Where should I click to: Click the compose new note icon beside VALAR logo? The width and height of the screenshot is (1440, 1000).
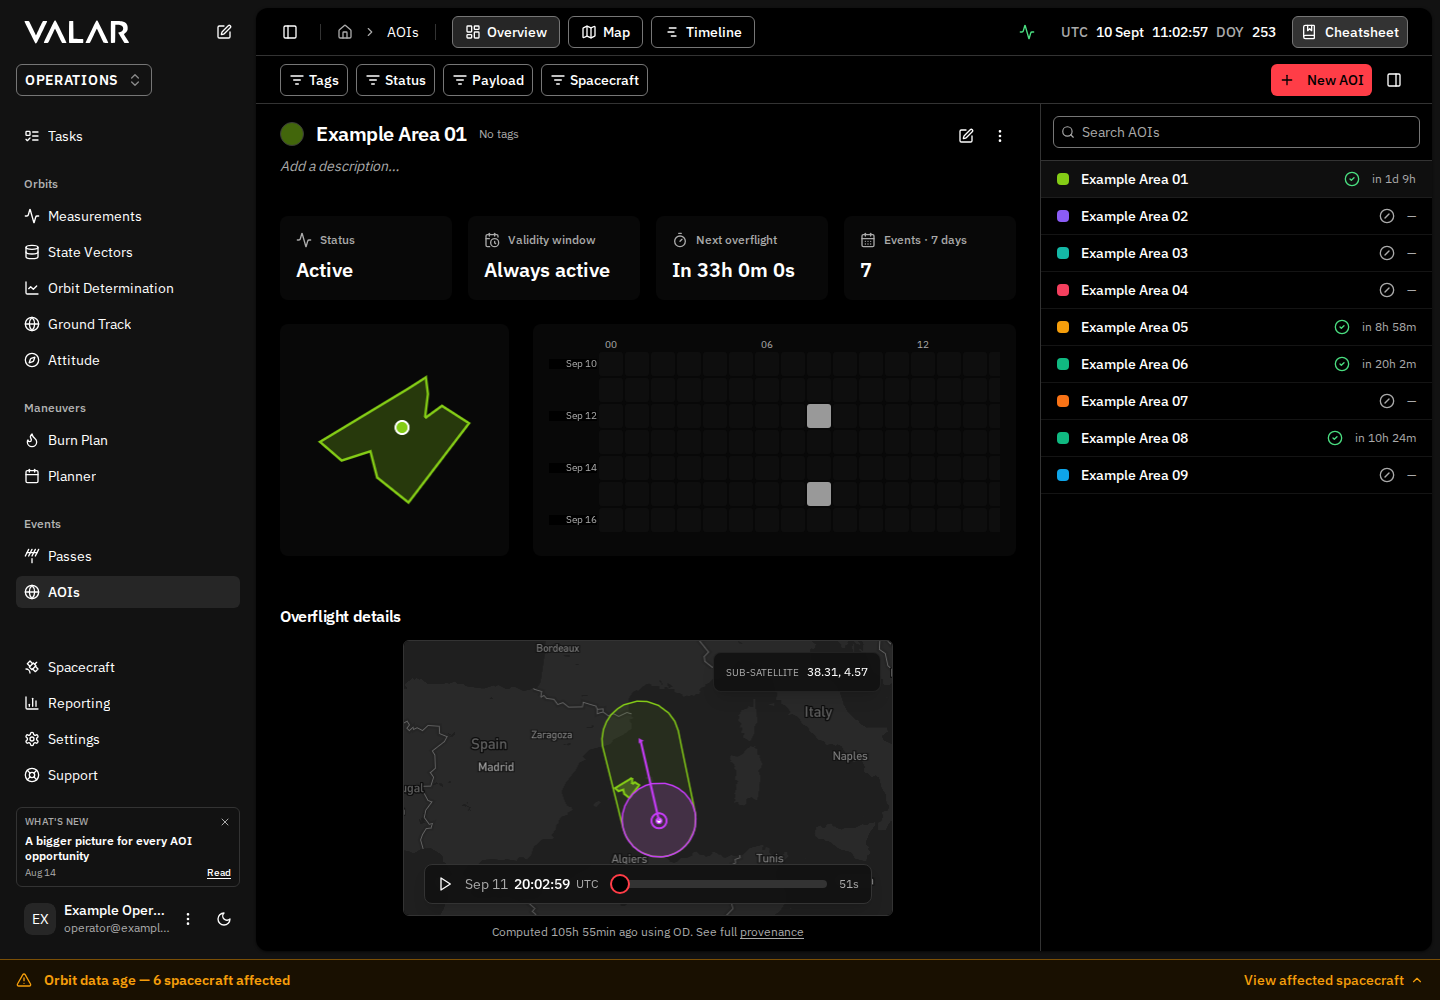[224, 32]
